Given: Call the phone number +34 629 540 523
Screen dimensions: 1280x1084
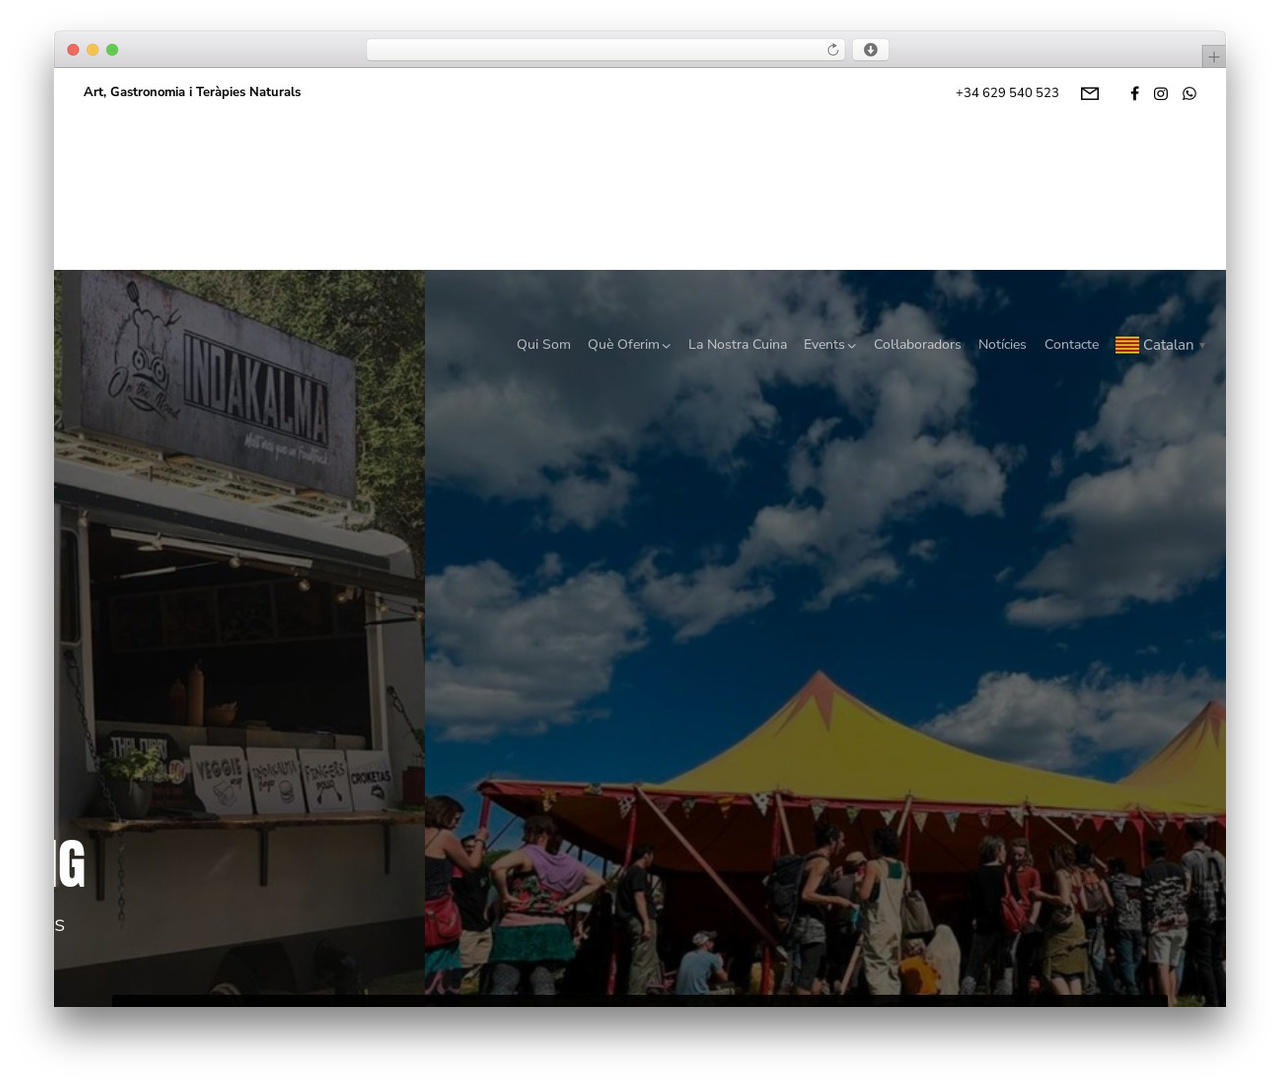Looking at the screenshot, I should point(1007,93).
